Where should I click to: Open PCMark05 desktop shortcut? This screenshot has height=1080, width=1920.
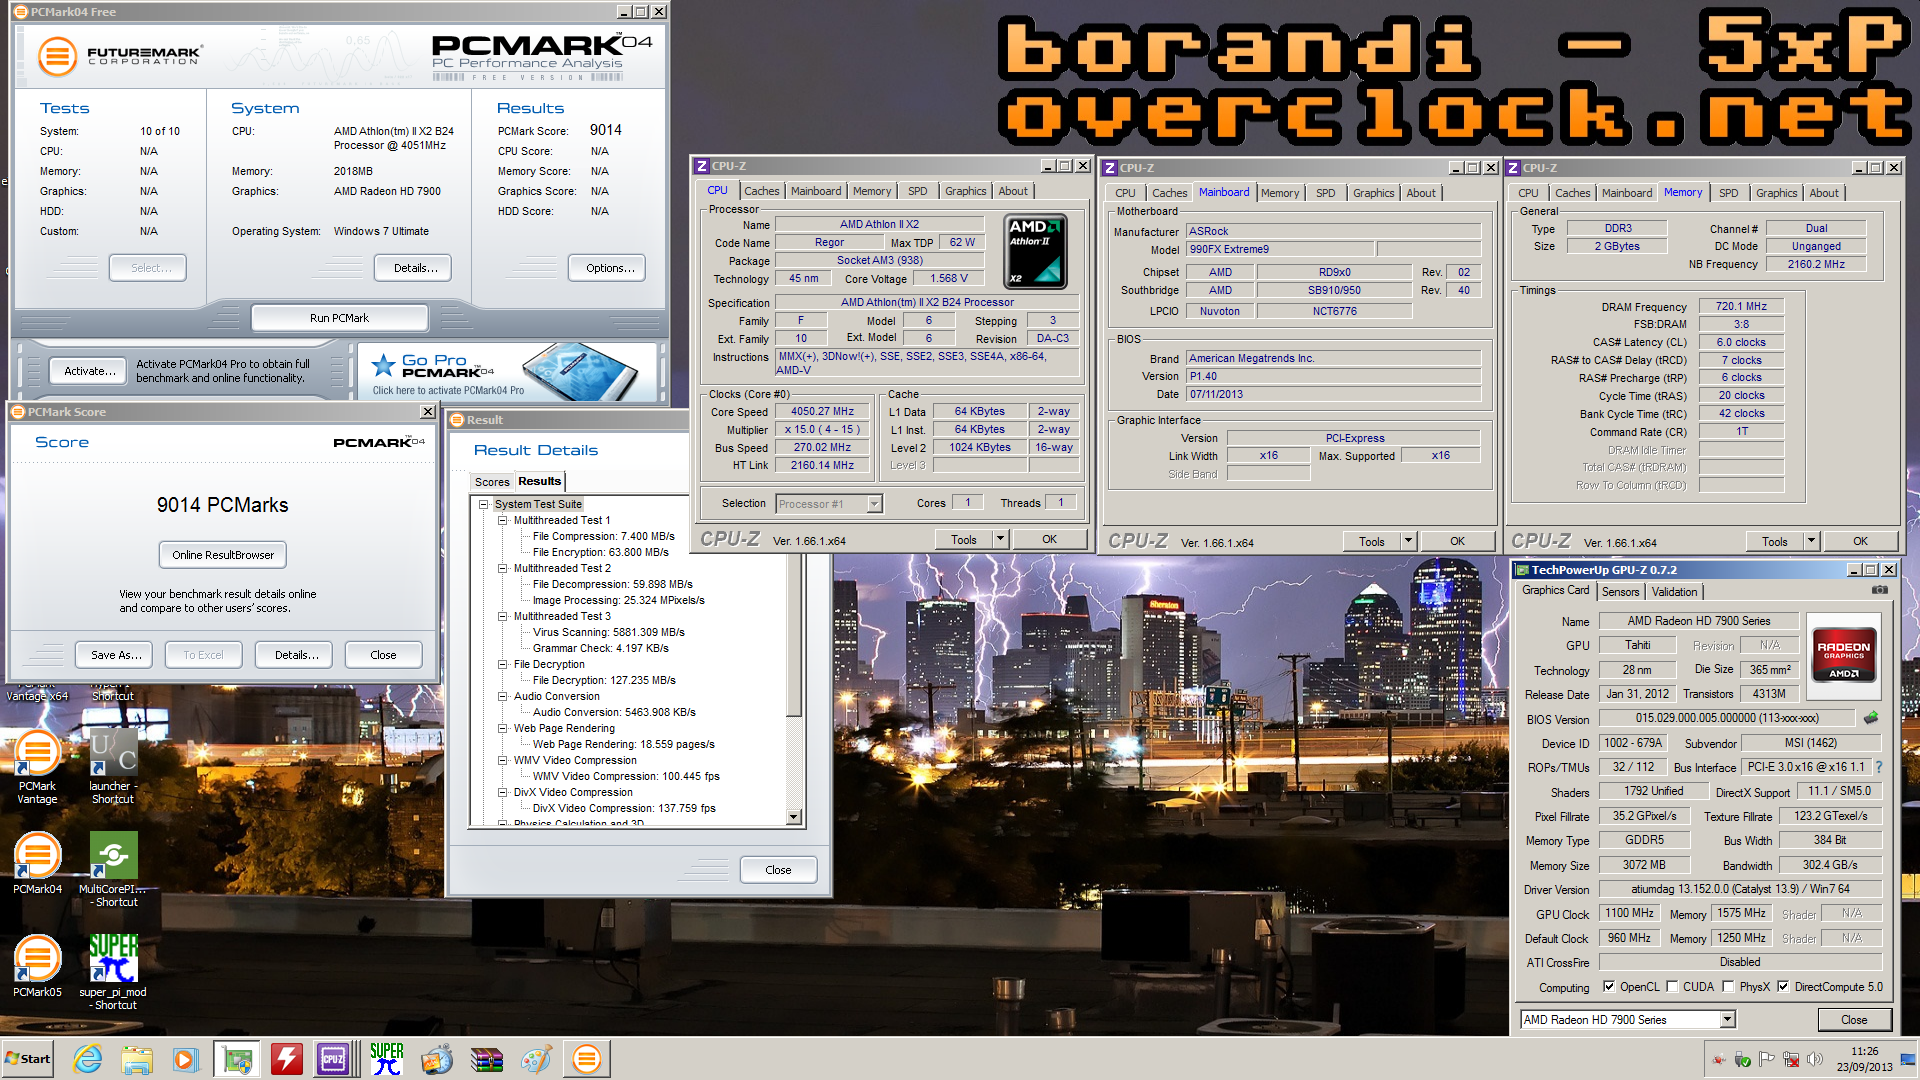tap(38, 966)
